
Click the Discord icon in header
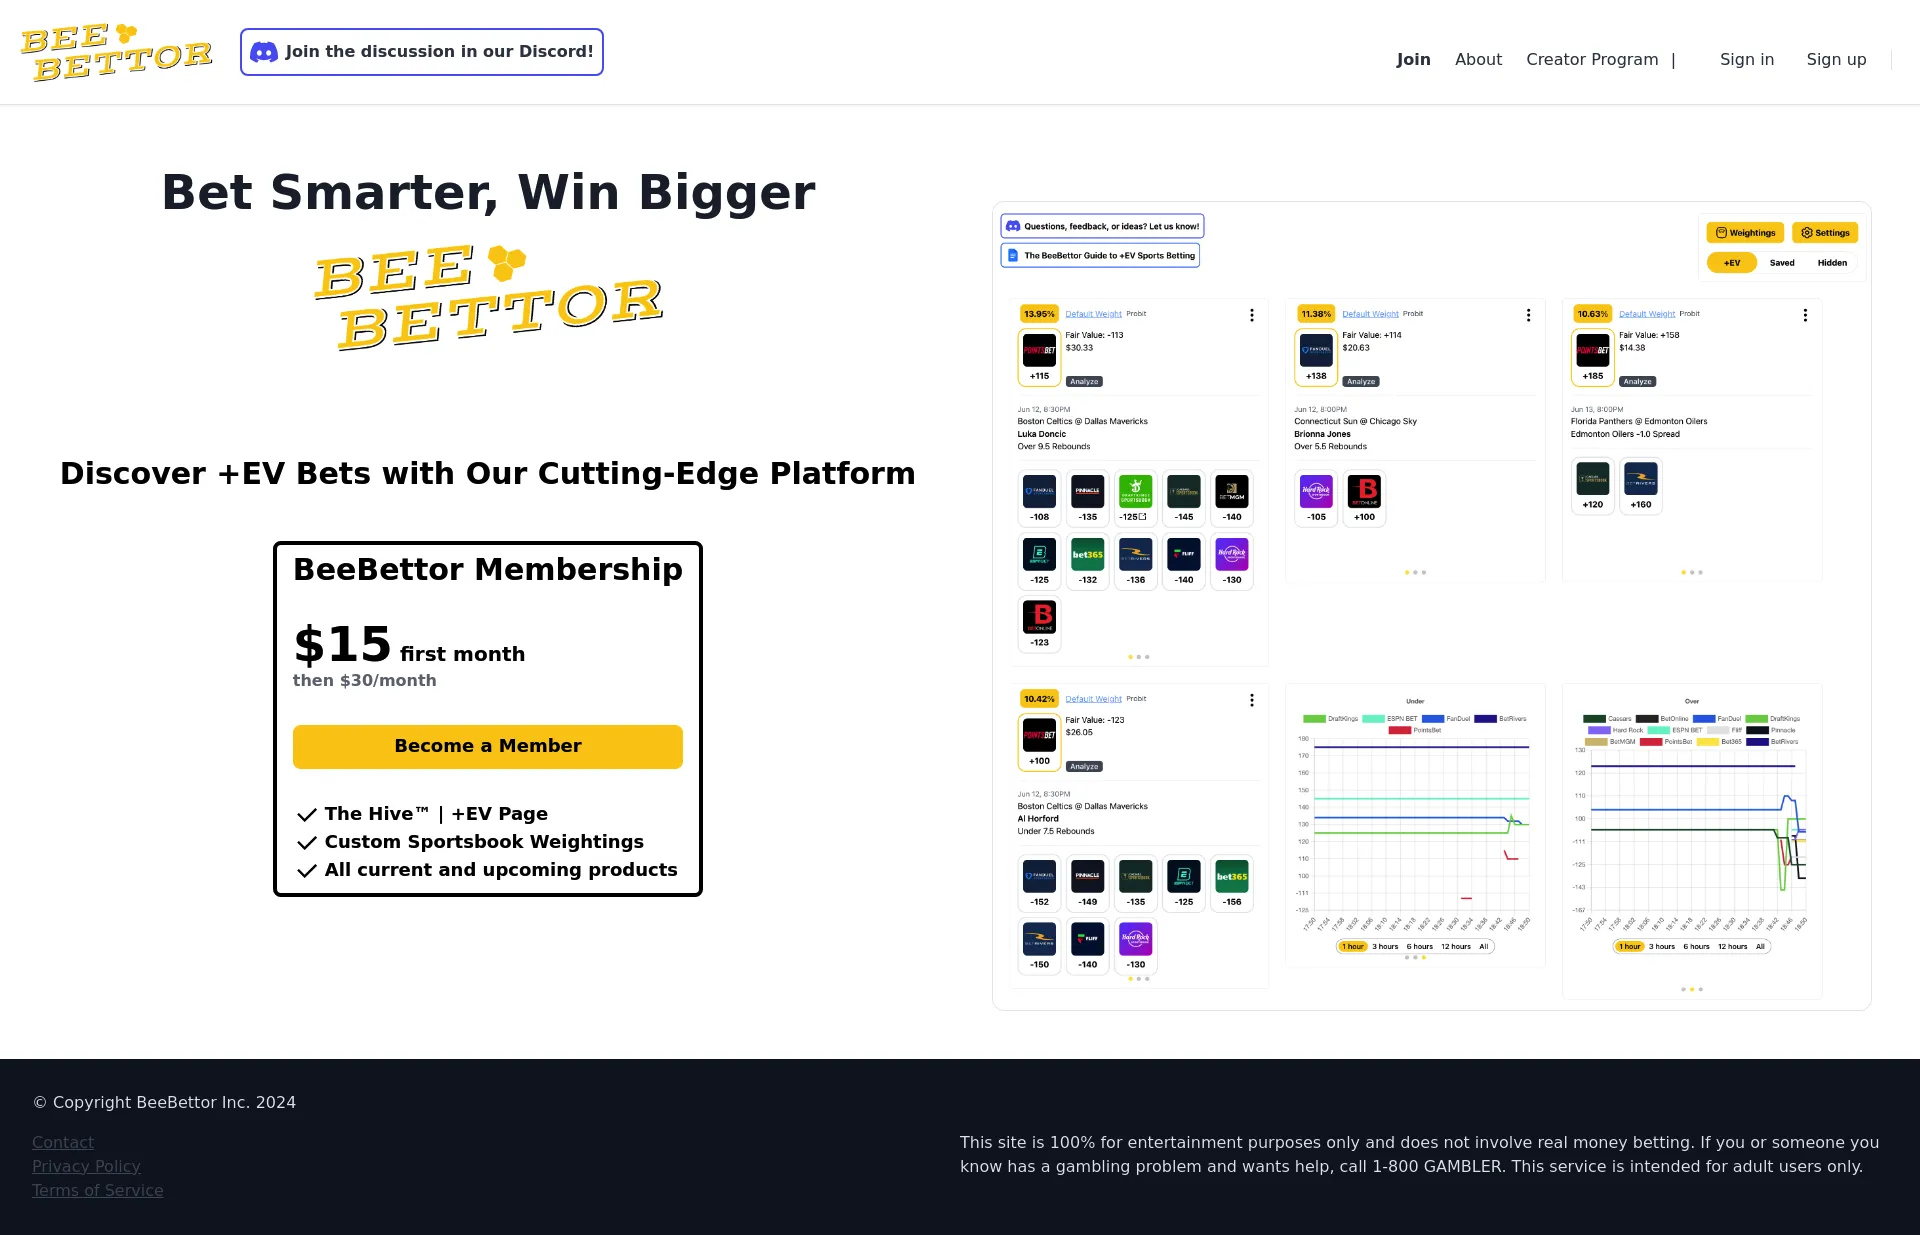pyautogui.click(x=263, y=52)
